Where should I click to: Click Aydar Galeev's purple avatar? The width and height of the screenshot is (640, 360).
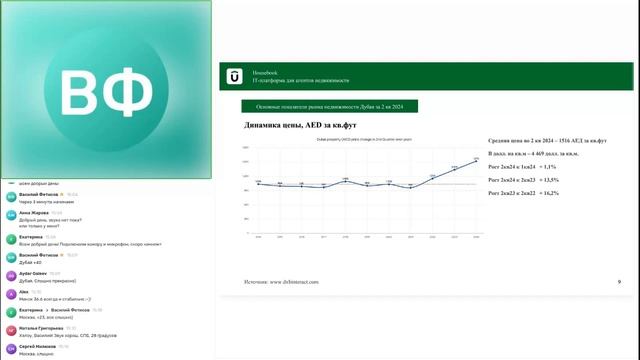[x=11, y=276]
